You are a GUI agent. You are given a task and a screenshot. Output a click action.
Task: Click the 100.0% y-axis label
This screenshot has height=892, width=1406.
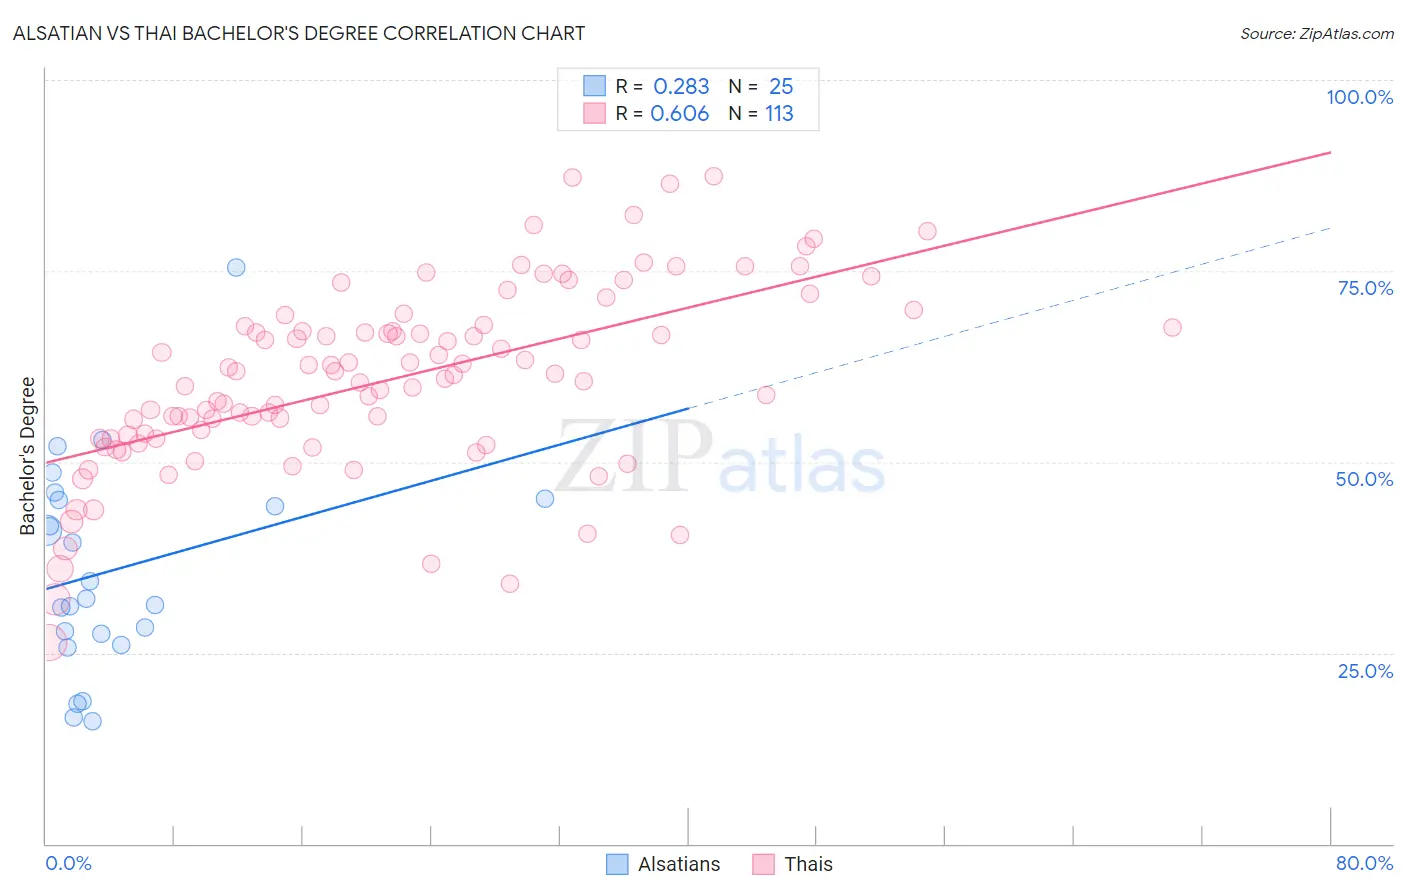[1359, 97]
